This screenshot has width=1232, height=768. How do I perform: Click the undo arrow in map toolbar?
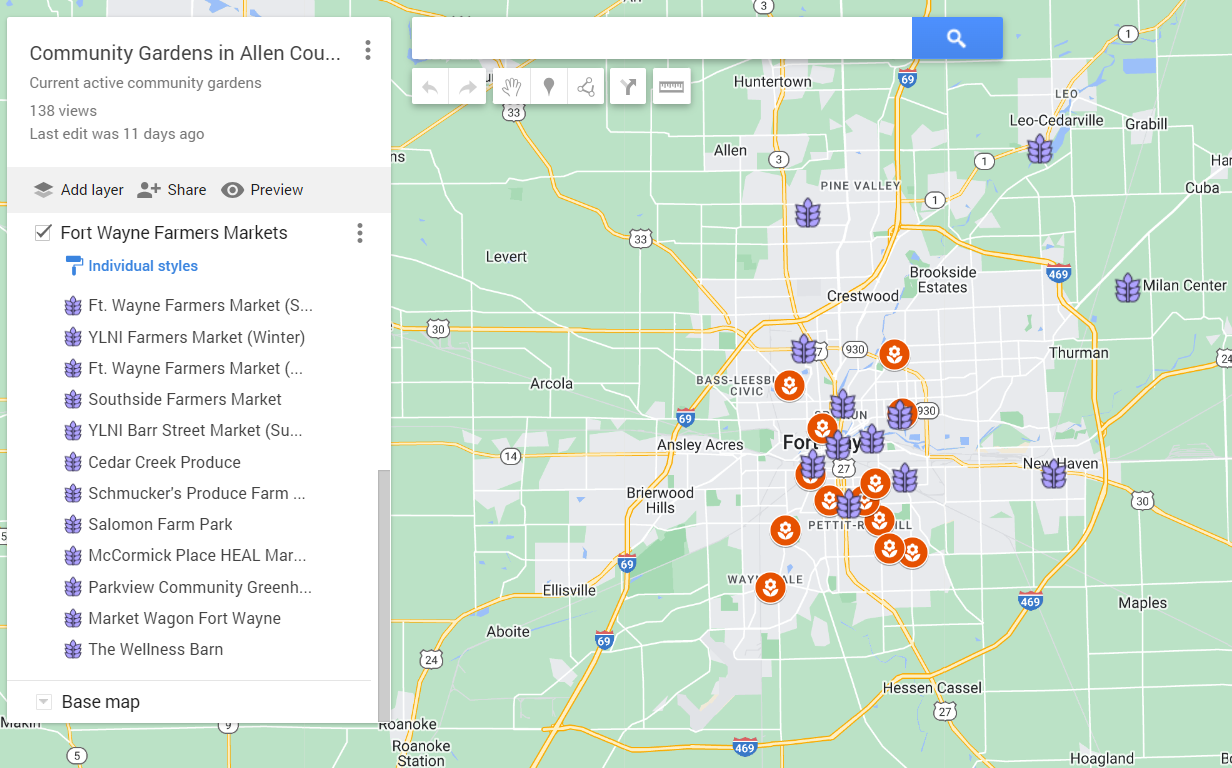[x=430, y=87]
